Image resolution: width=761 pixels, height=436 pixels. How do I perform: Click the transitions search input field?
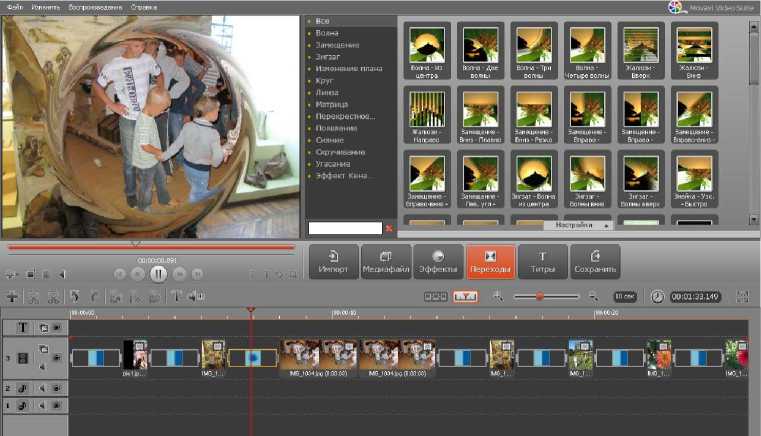pos(345,229)
